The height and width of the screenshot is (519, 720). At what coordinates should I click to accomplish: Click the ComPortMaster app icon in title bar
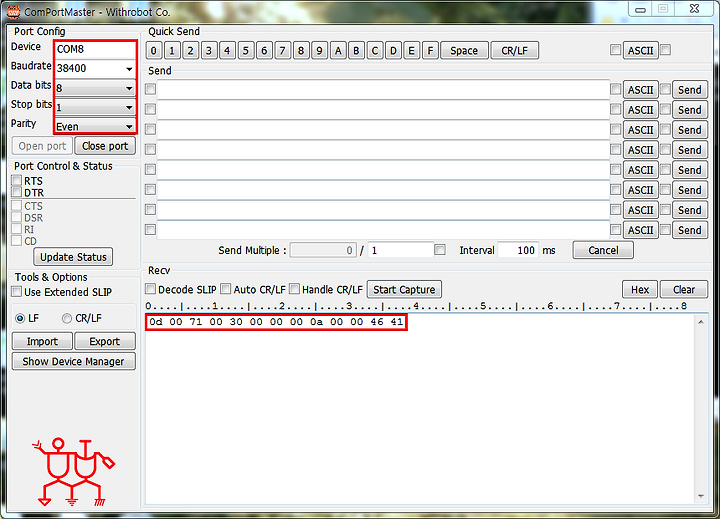pos(13,11)
